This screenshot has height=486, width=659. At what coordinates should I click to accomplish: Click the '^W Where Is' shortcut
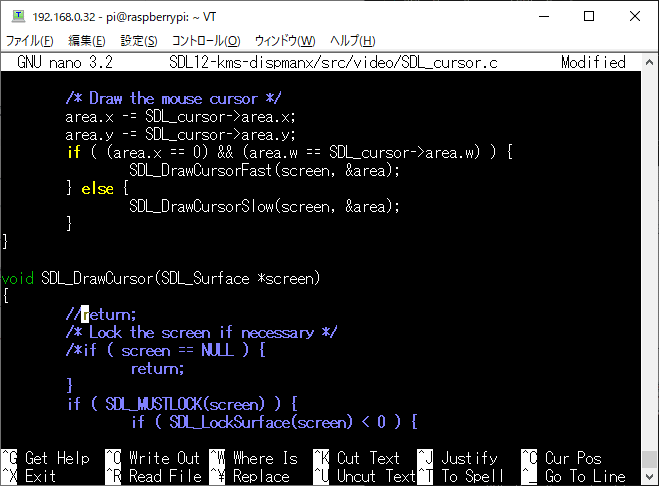click(254, 458)
